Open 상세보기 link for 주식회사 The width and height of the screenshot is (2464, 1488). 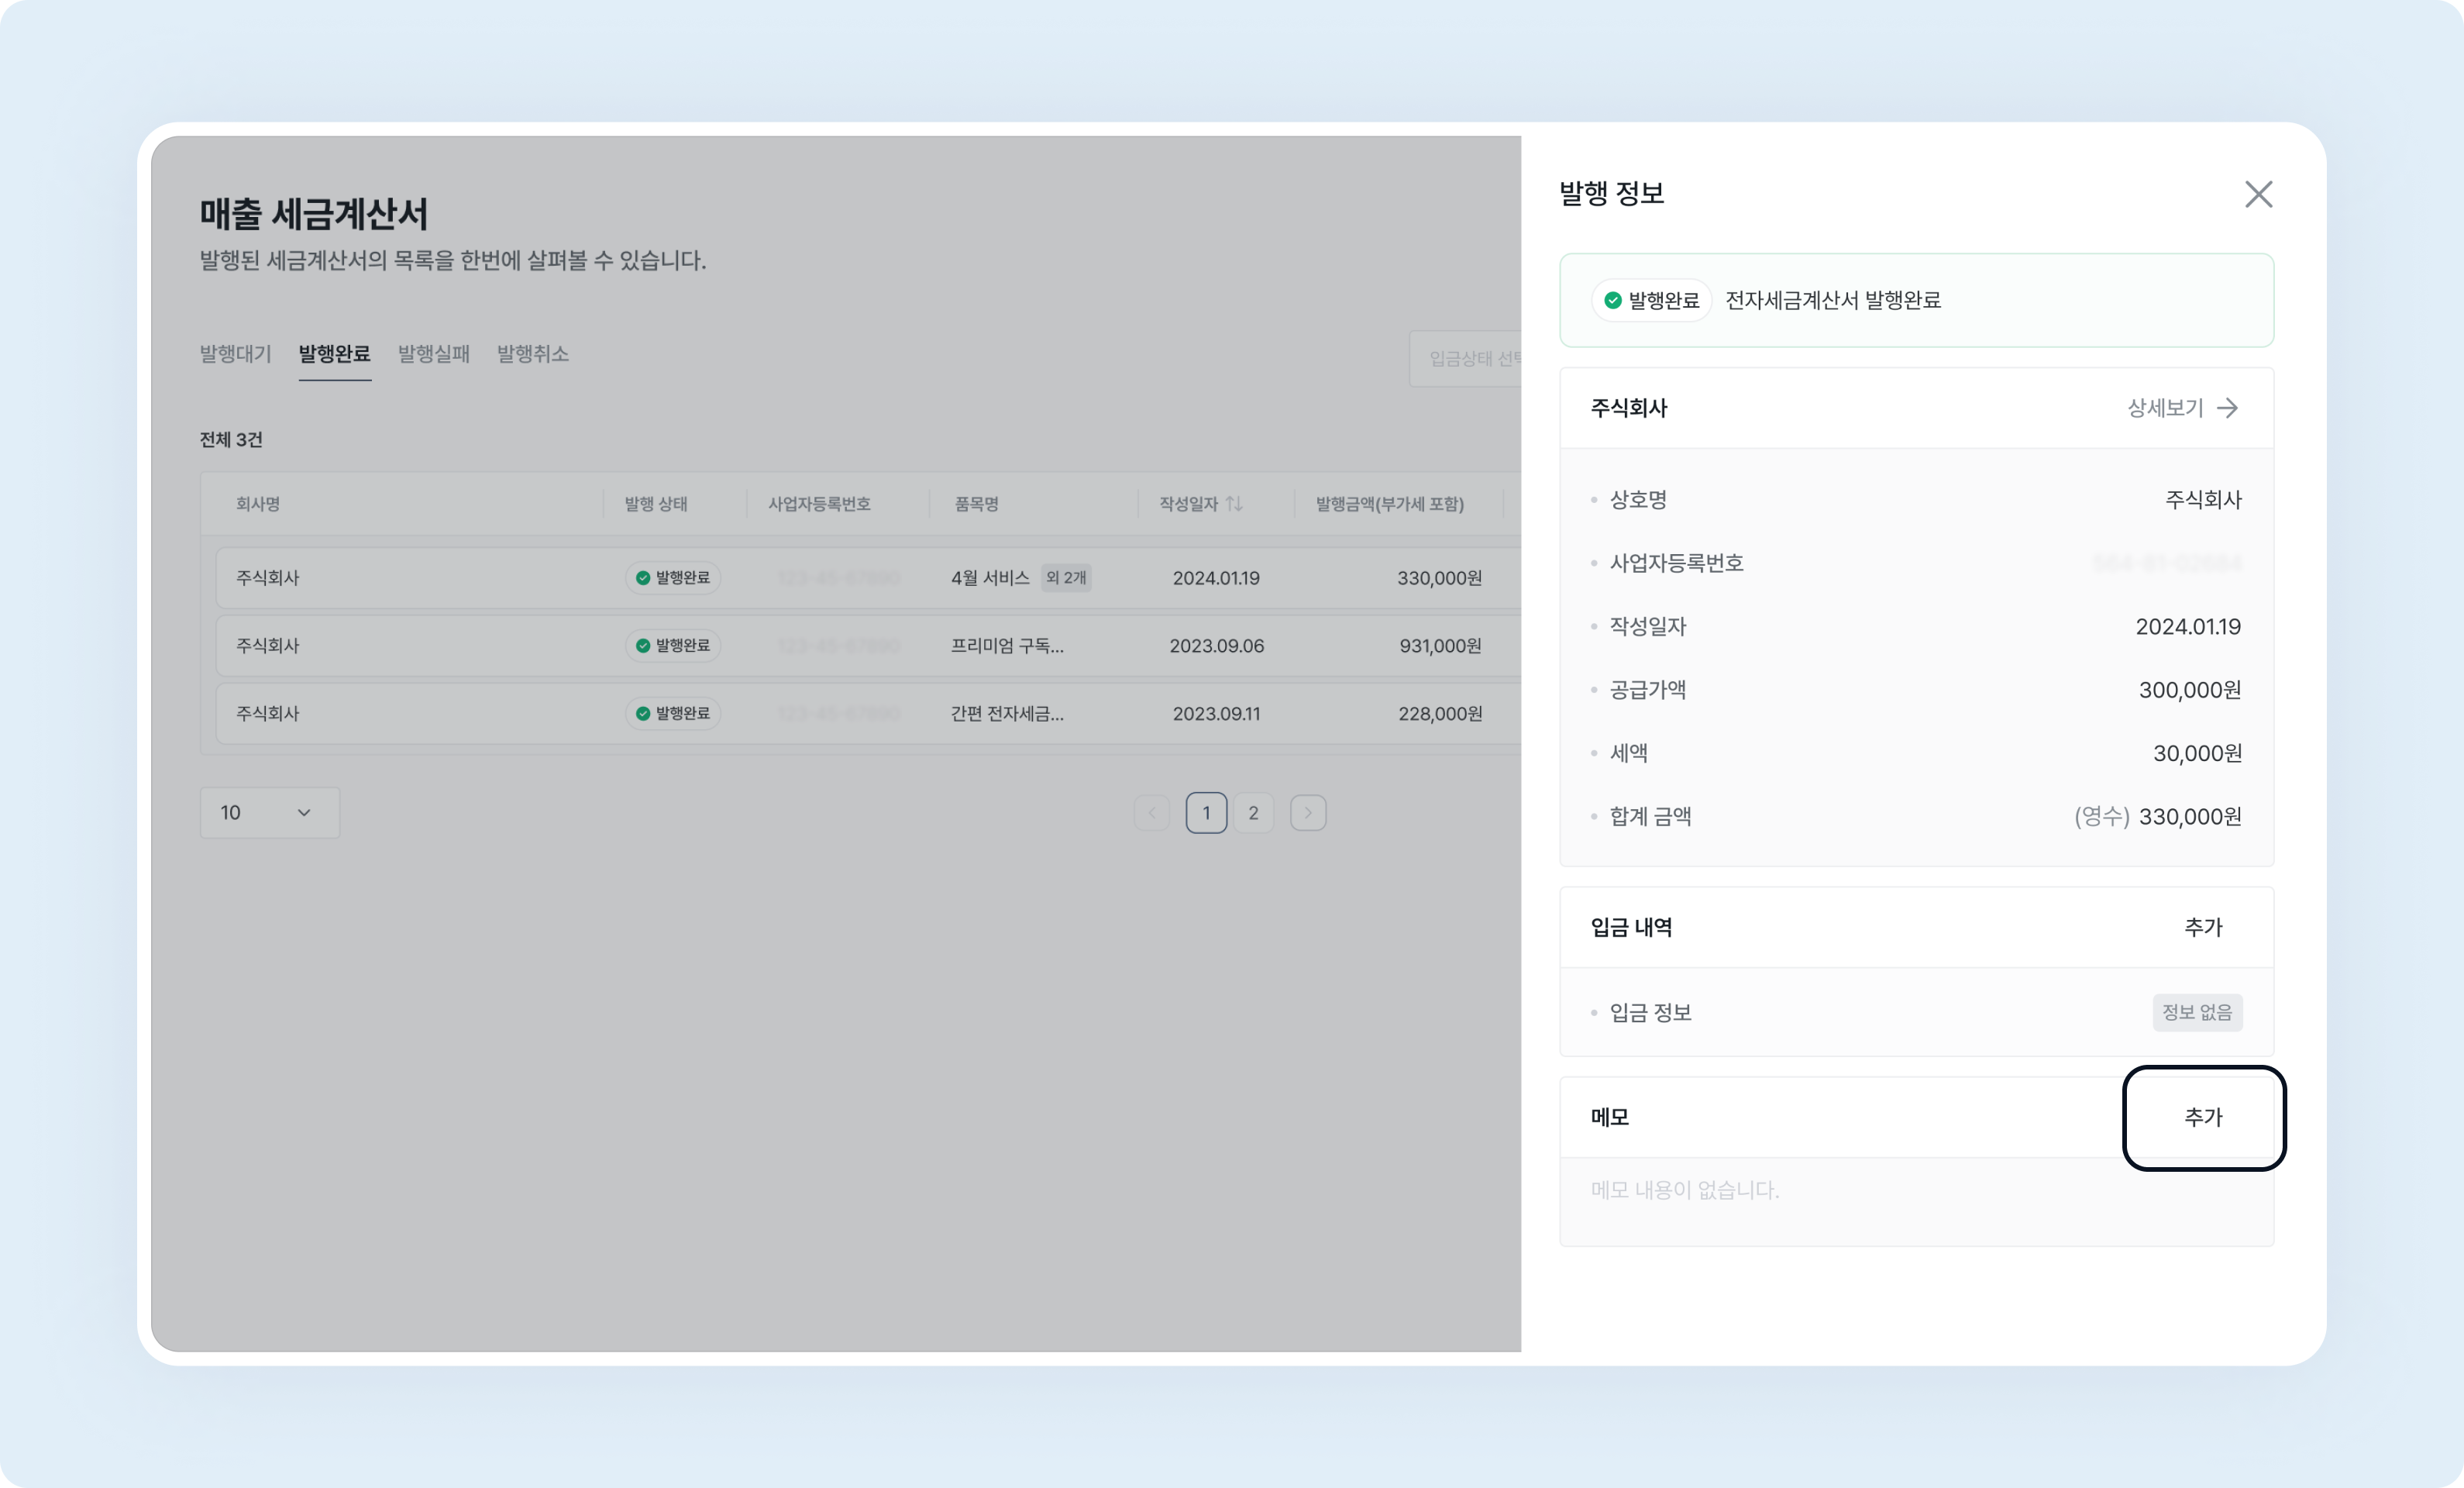click(2165, 408)
